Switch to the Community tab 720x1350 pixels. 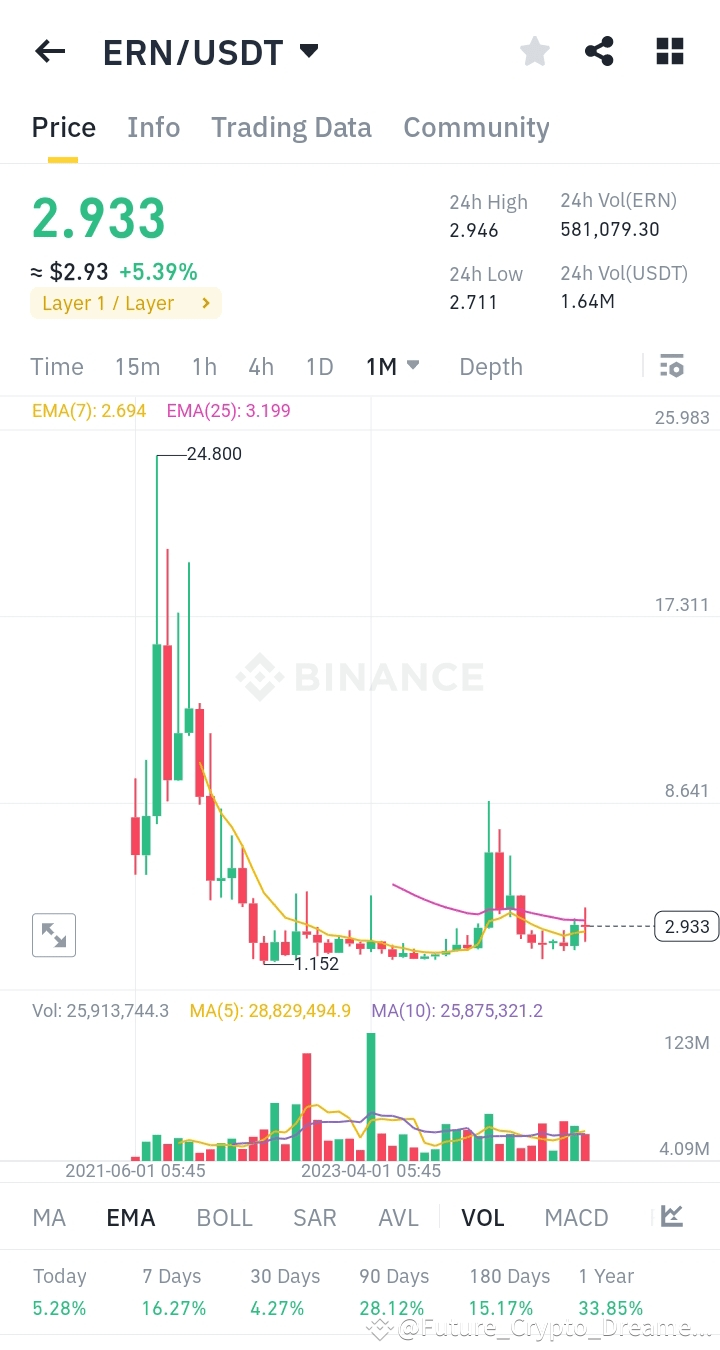point(476,128)
